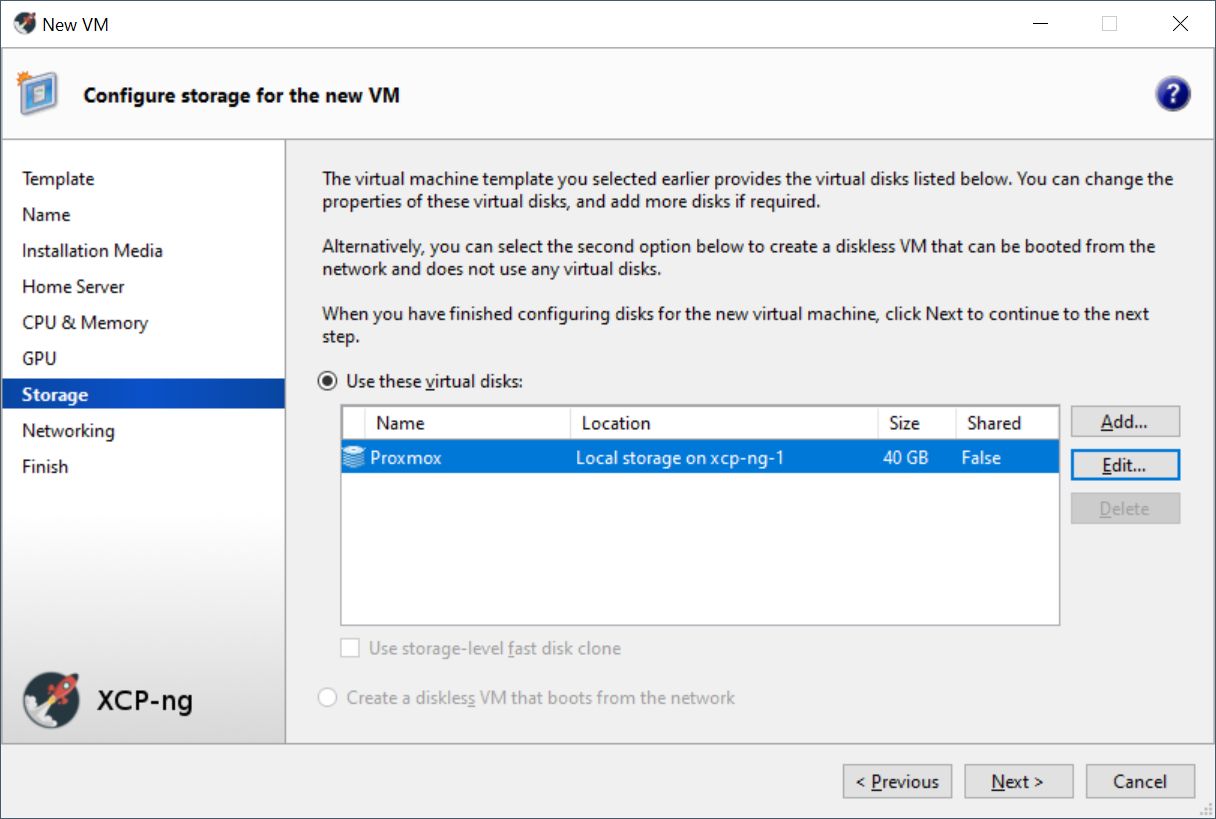Click the New VM title bar icon
The width and height of the screenshot is (1216, 819).
pos(24,24)
